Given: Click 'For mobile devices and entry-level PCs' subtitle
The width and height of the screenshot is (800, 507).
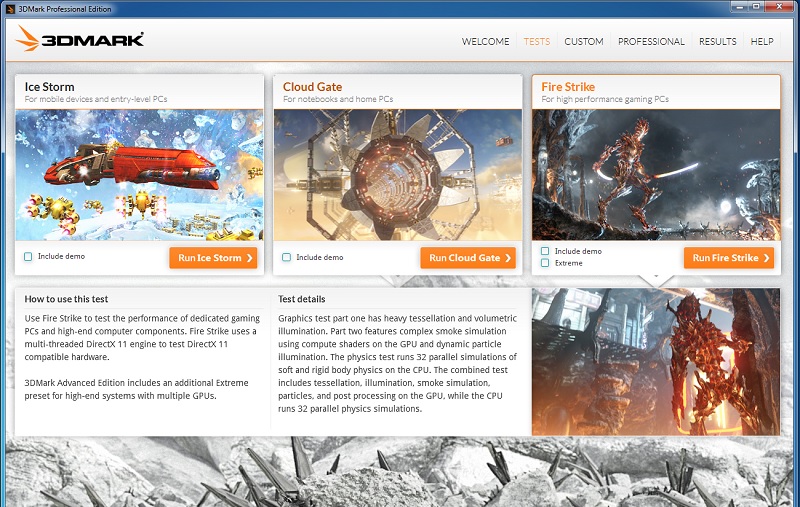Looking at the screenshot, I should coord(96,99).
